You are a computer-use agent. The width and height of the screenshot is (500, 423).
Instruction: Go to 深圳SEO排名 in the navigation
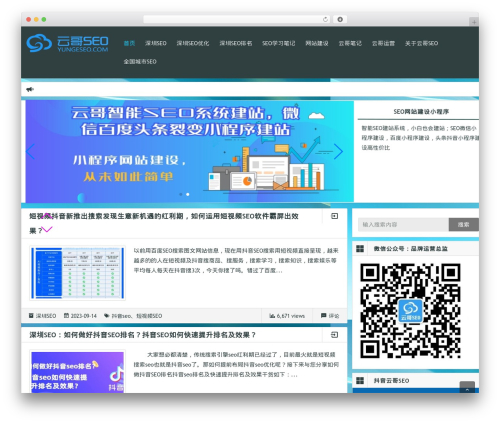(x=236, y=43)
